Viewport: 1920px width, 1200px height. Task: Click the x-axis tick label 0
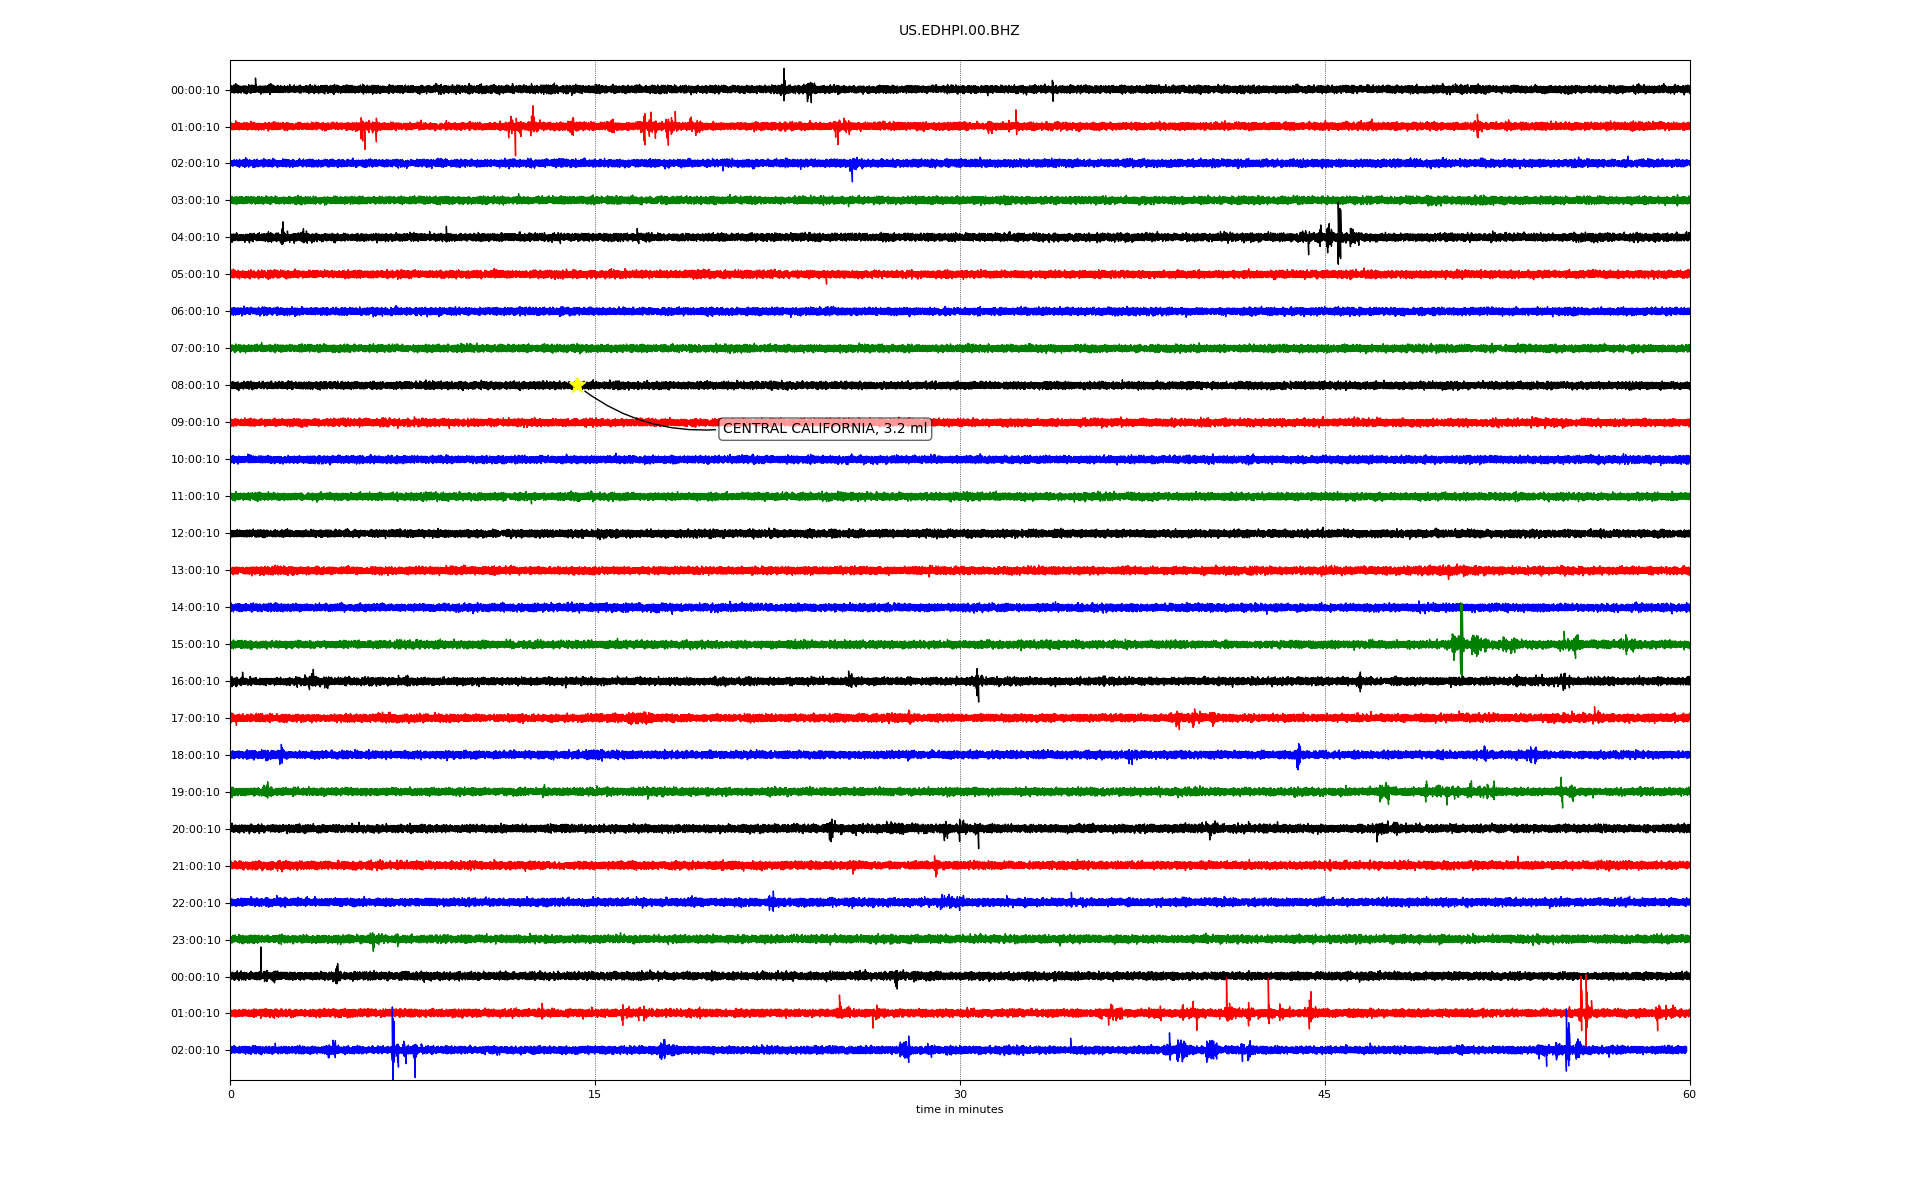click(231, 1094)
